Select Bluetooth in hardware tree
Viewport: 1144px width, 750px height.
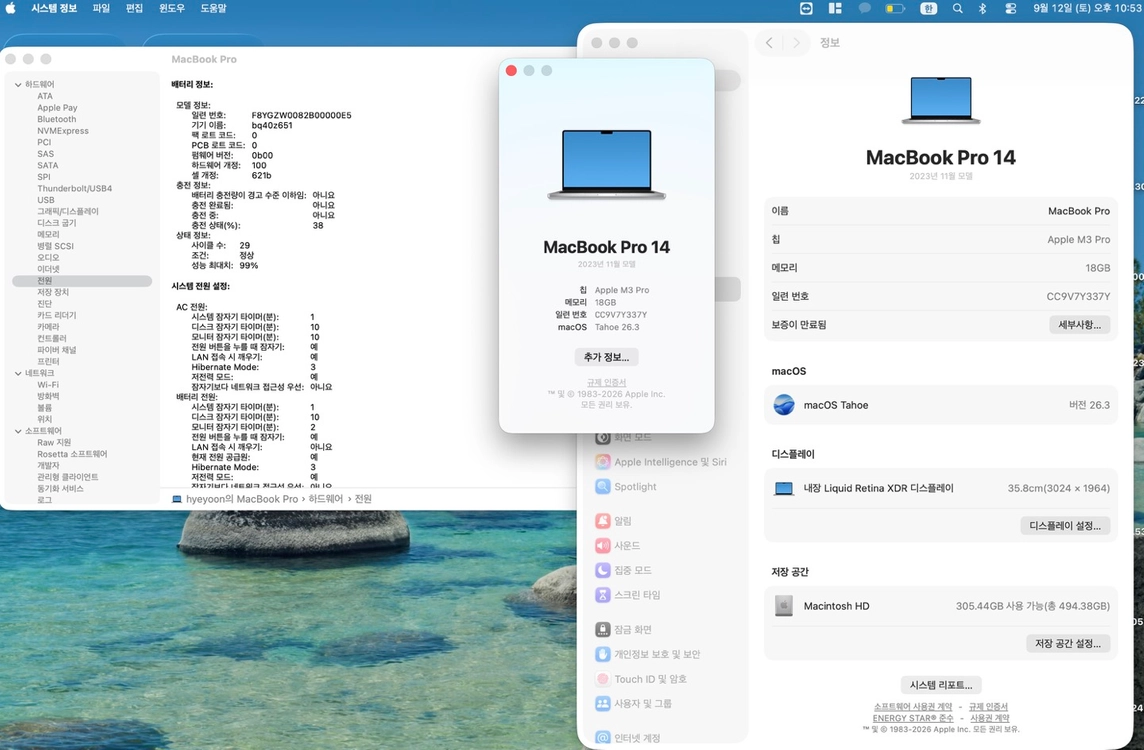coord(57,120)
